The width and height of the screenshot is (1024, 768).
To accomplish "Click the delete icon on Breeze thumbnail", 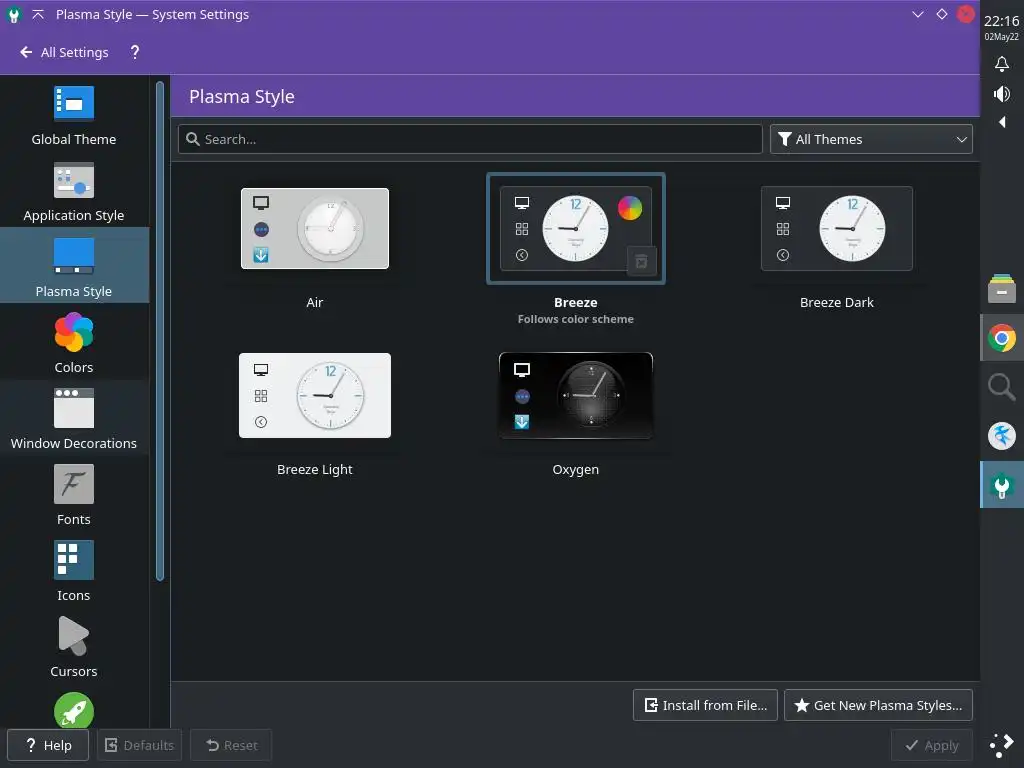I will [x=641, y=261].
